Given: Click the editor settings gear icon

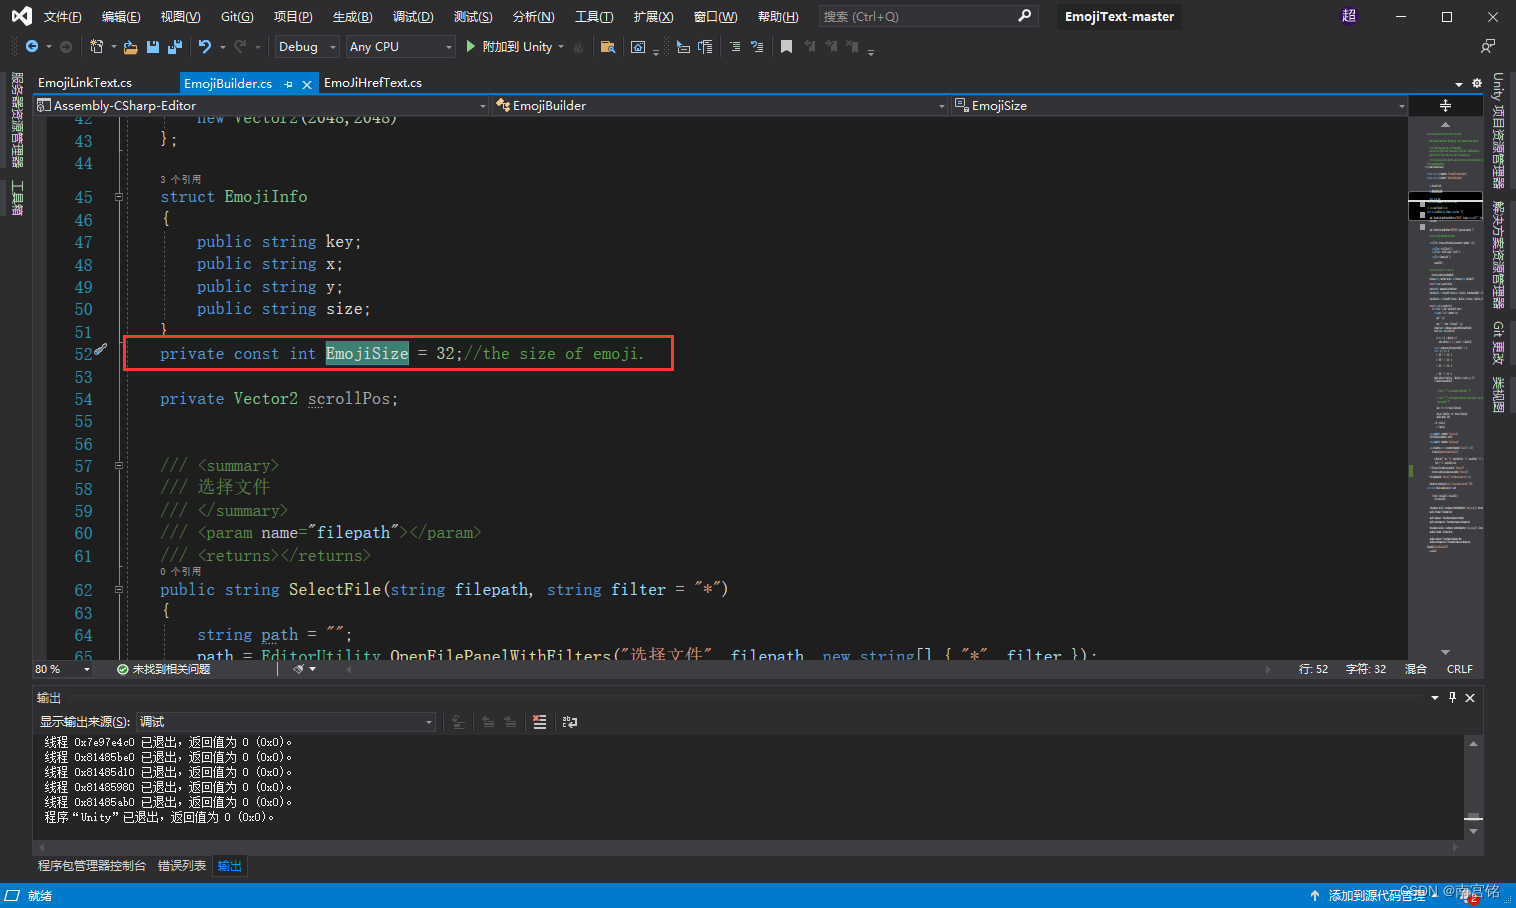Looking at the screenshot, I should [x=1477, y=83].
